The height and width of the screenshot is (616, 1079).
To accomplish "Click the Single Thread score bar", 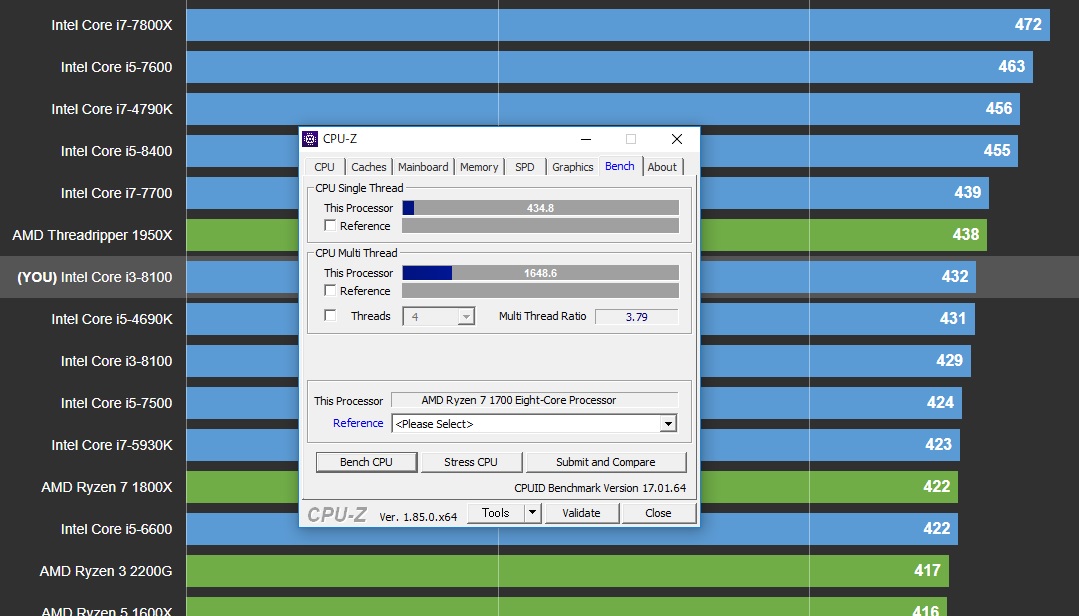I will 540,208.
